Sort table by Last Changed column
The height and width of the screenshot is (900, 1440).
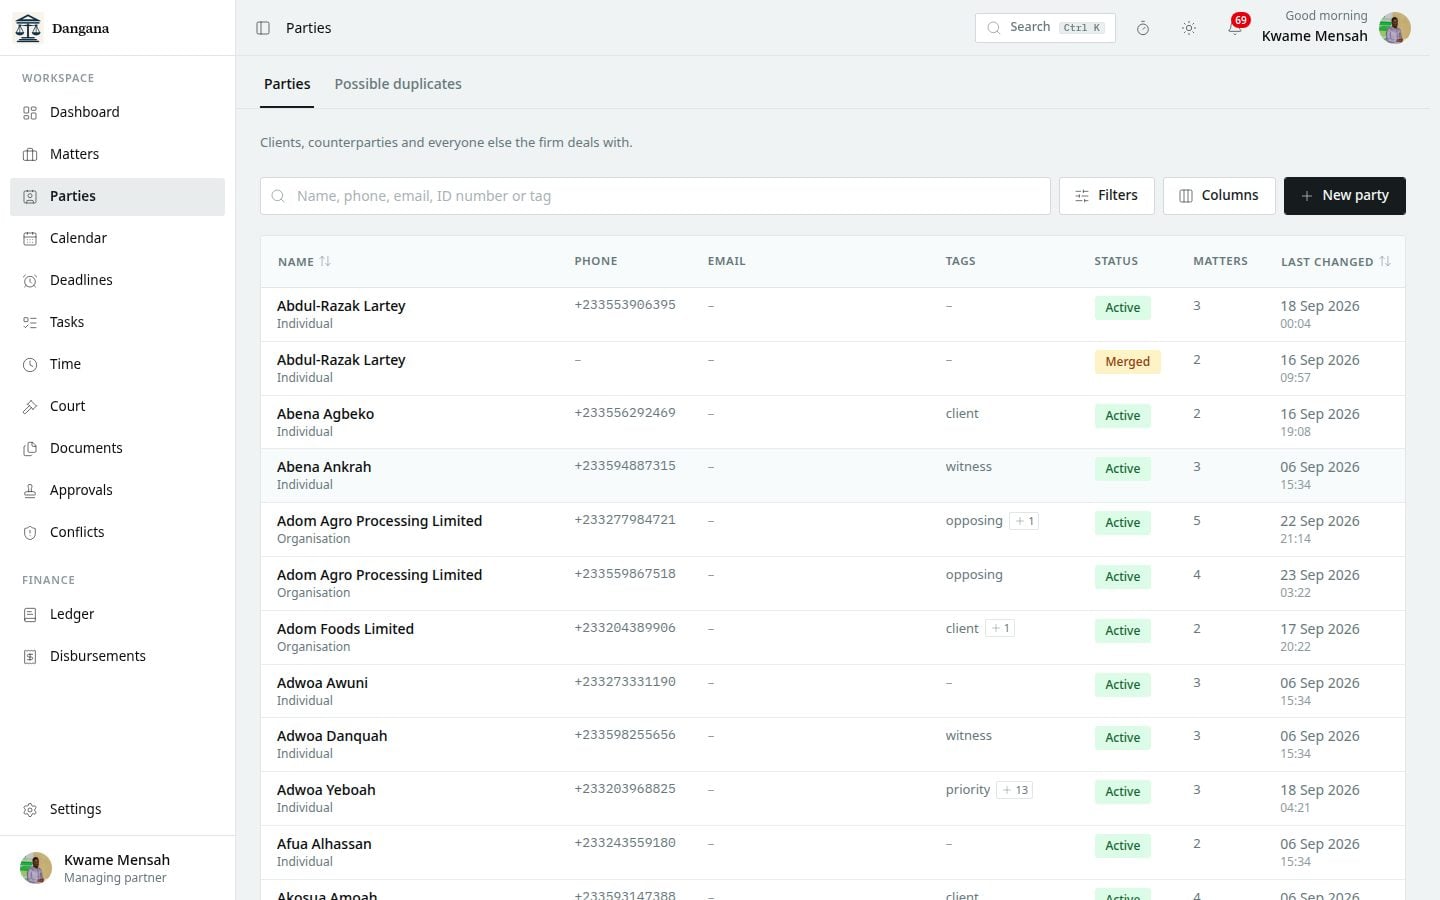(1335, 262)
